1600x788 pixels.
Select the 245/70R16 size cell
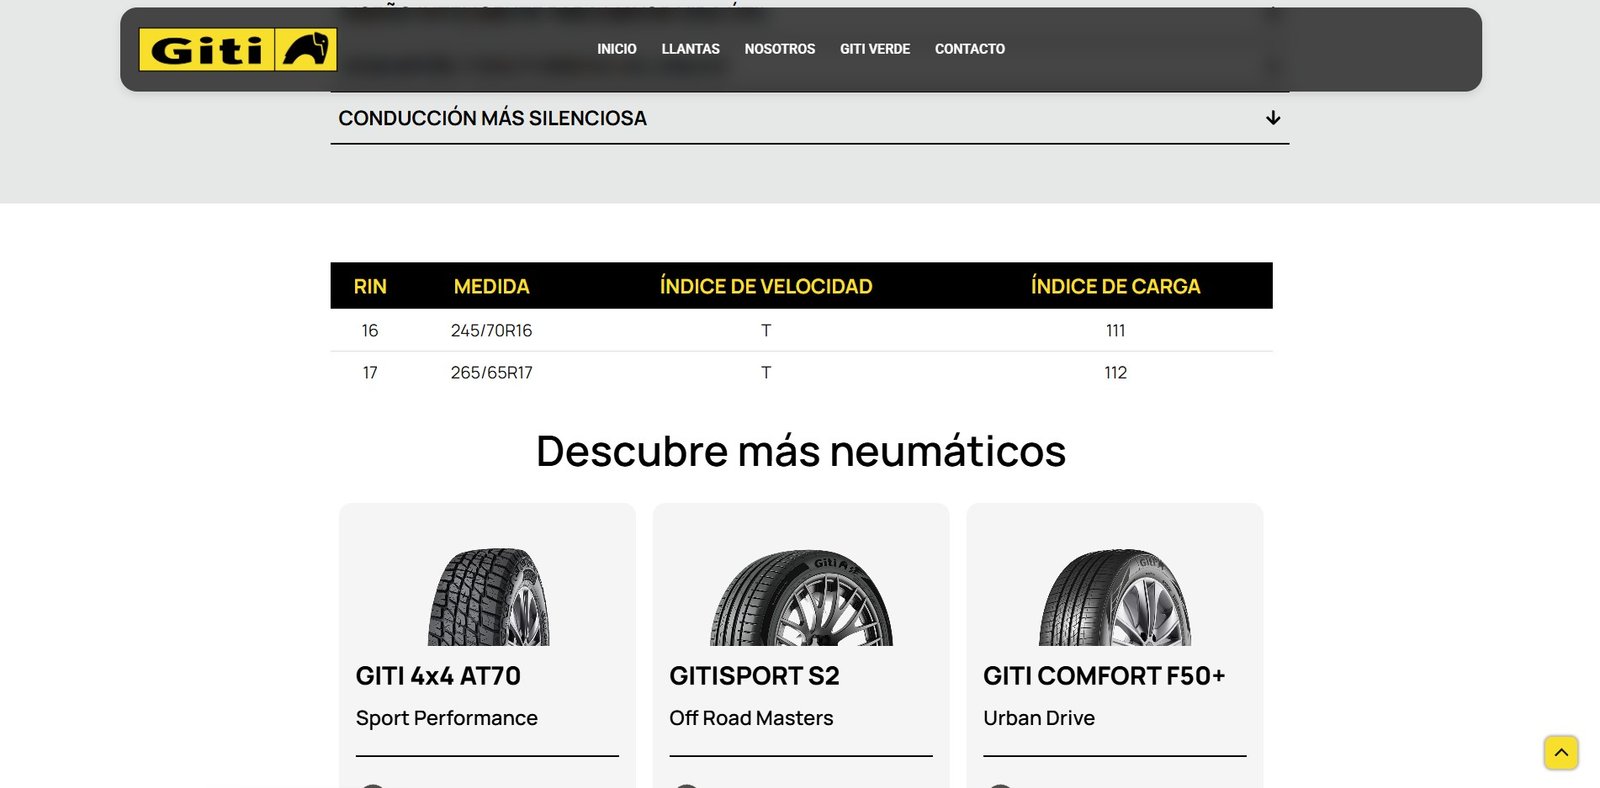(x=491, y=330)
